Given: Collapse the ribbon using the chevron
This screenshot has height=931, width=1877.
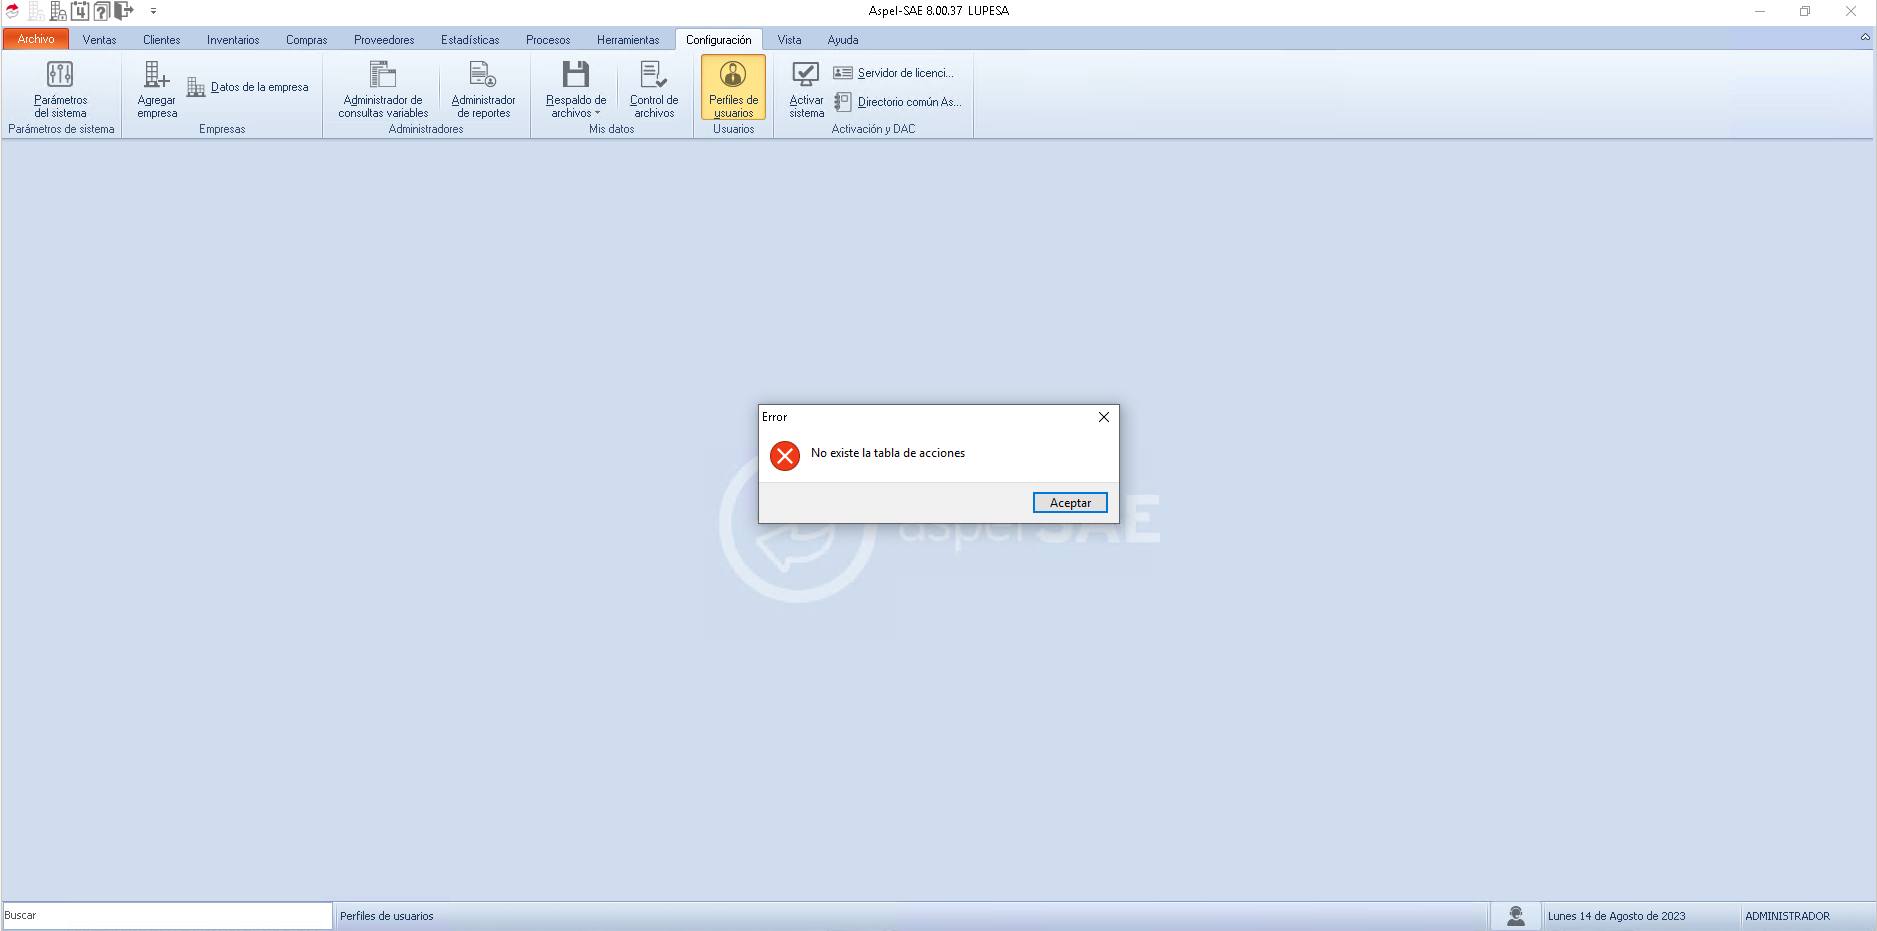Looking at the screenshot, I should tap(1865, 37).
